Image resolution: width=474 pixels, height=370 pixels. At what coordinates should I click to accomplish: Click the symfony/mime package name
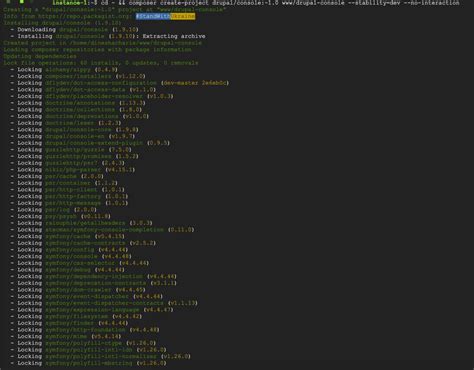click(x=66, y=336)
